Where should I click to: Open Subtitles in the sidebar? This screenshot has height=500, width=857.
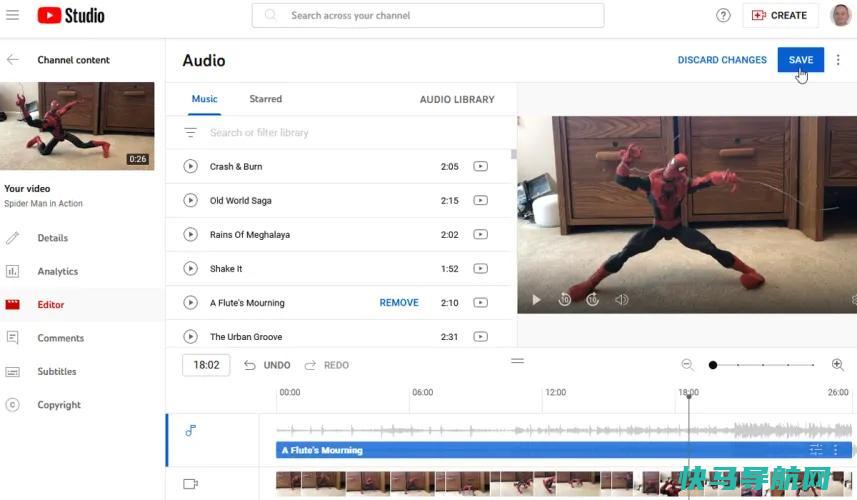pos(57,372)
